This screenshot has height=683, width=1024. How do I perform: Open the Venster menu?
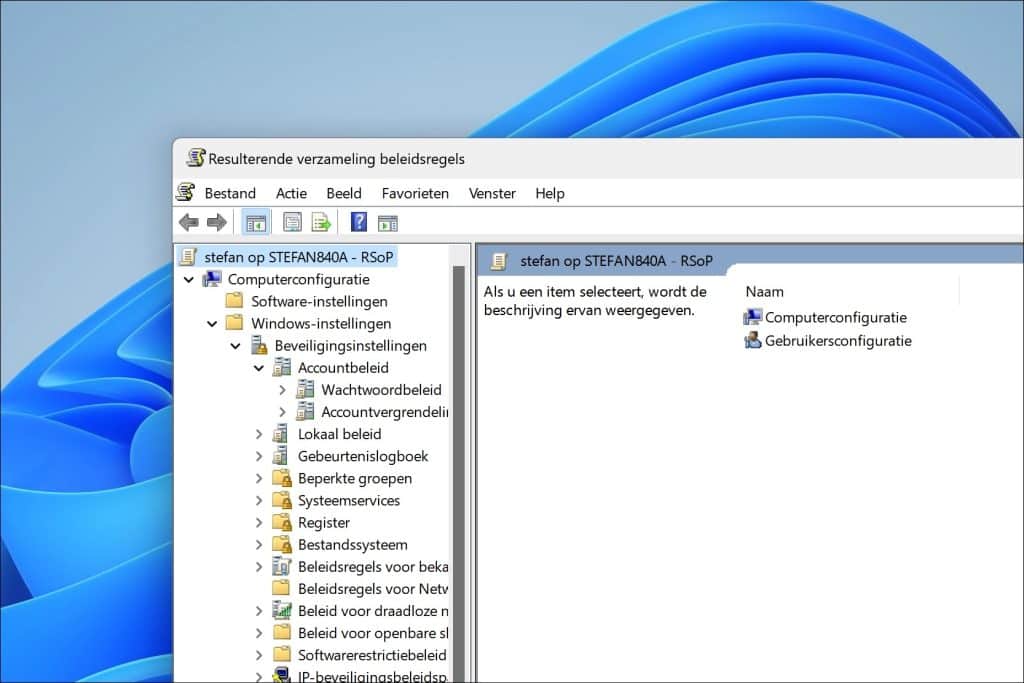492,193
